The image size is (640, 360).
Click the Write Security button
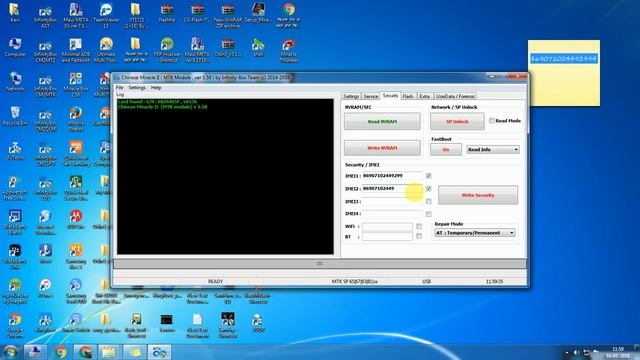pos(478,195)
